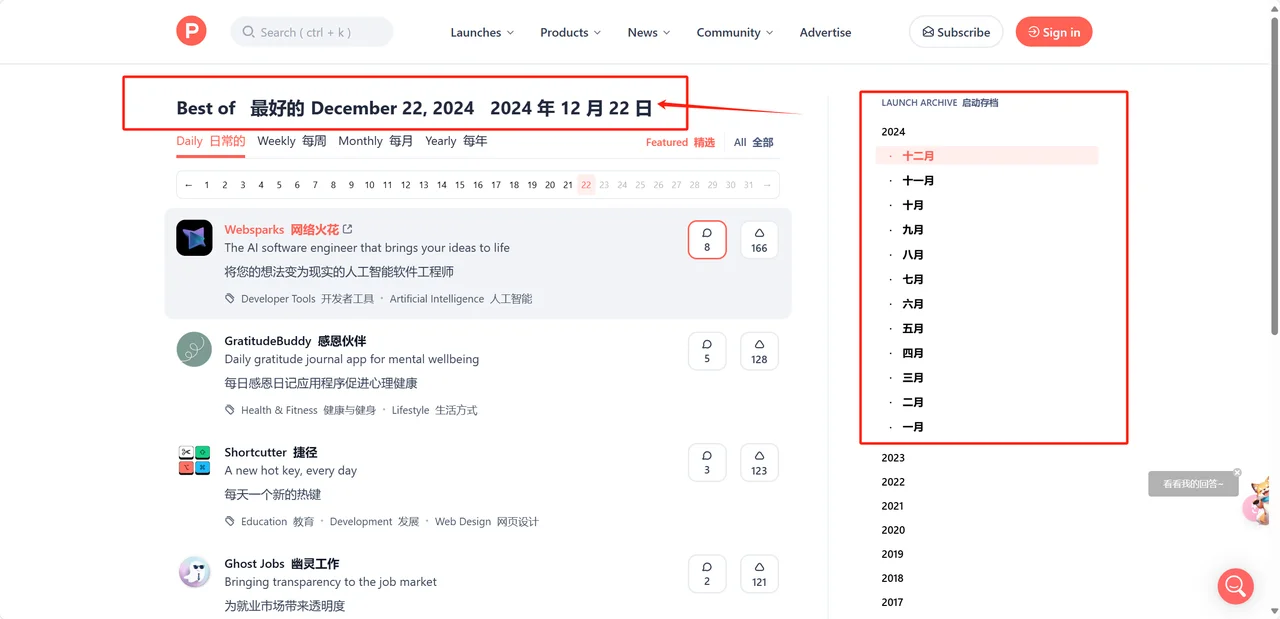Open the Ghost Jobs product icon
1280x619 pixels.
pyautogui.click(x=194, y=572)
